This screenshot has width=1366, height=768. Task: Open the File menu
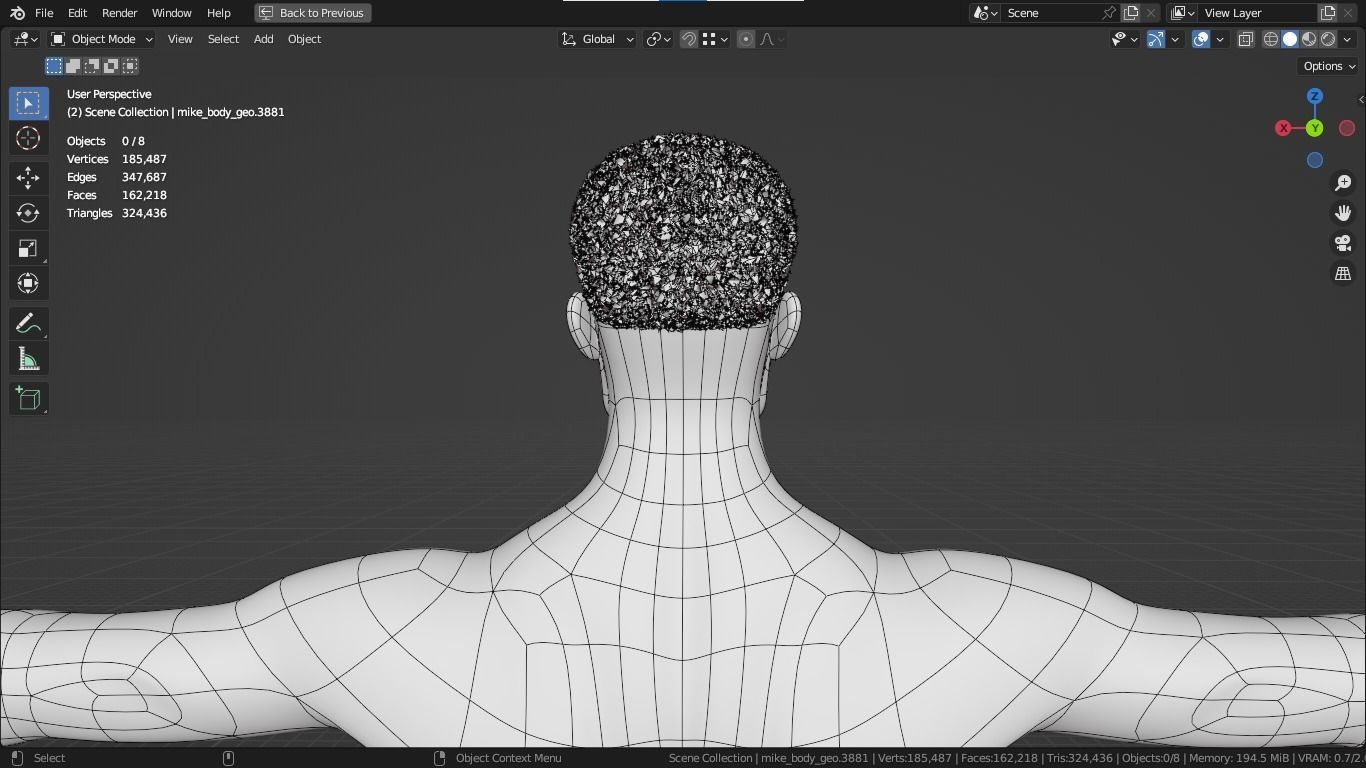44,13
